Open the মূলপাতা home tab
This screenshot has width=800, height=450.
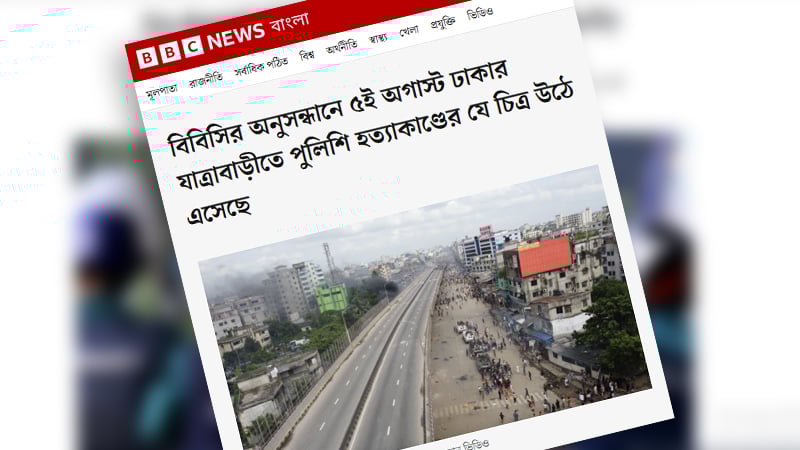tap(161, 91)
